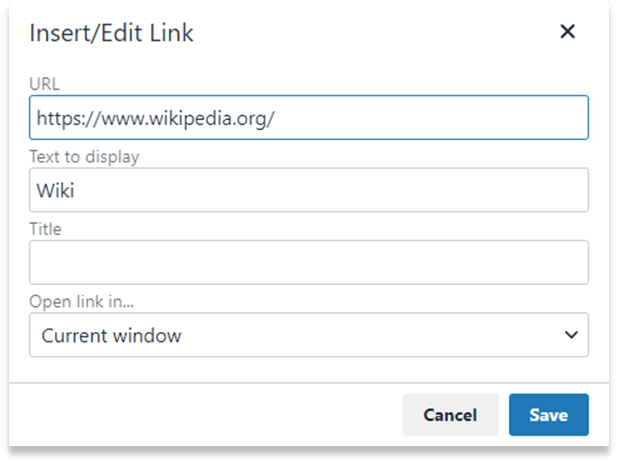Viewport: 618px width, 463px height.
Task: Discard changes with the grey Cancel button
Action: click(x=450, y=415)
